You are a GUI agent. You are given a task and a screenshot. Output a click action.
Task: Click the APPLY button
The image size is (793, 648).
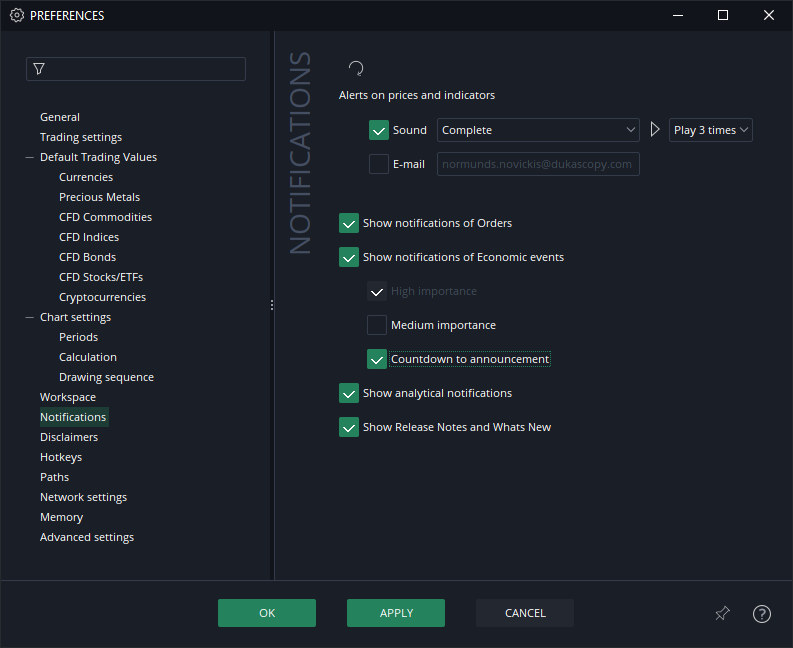pos(396,613)
